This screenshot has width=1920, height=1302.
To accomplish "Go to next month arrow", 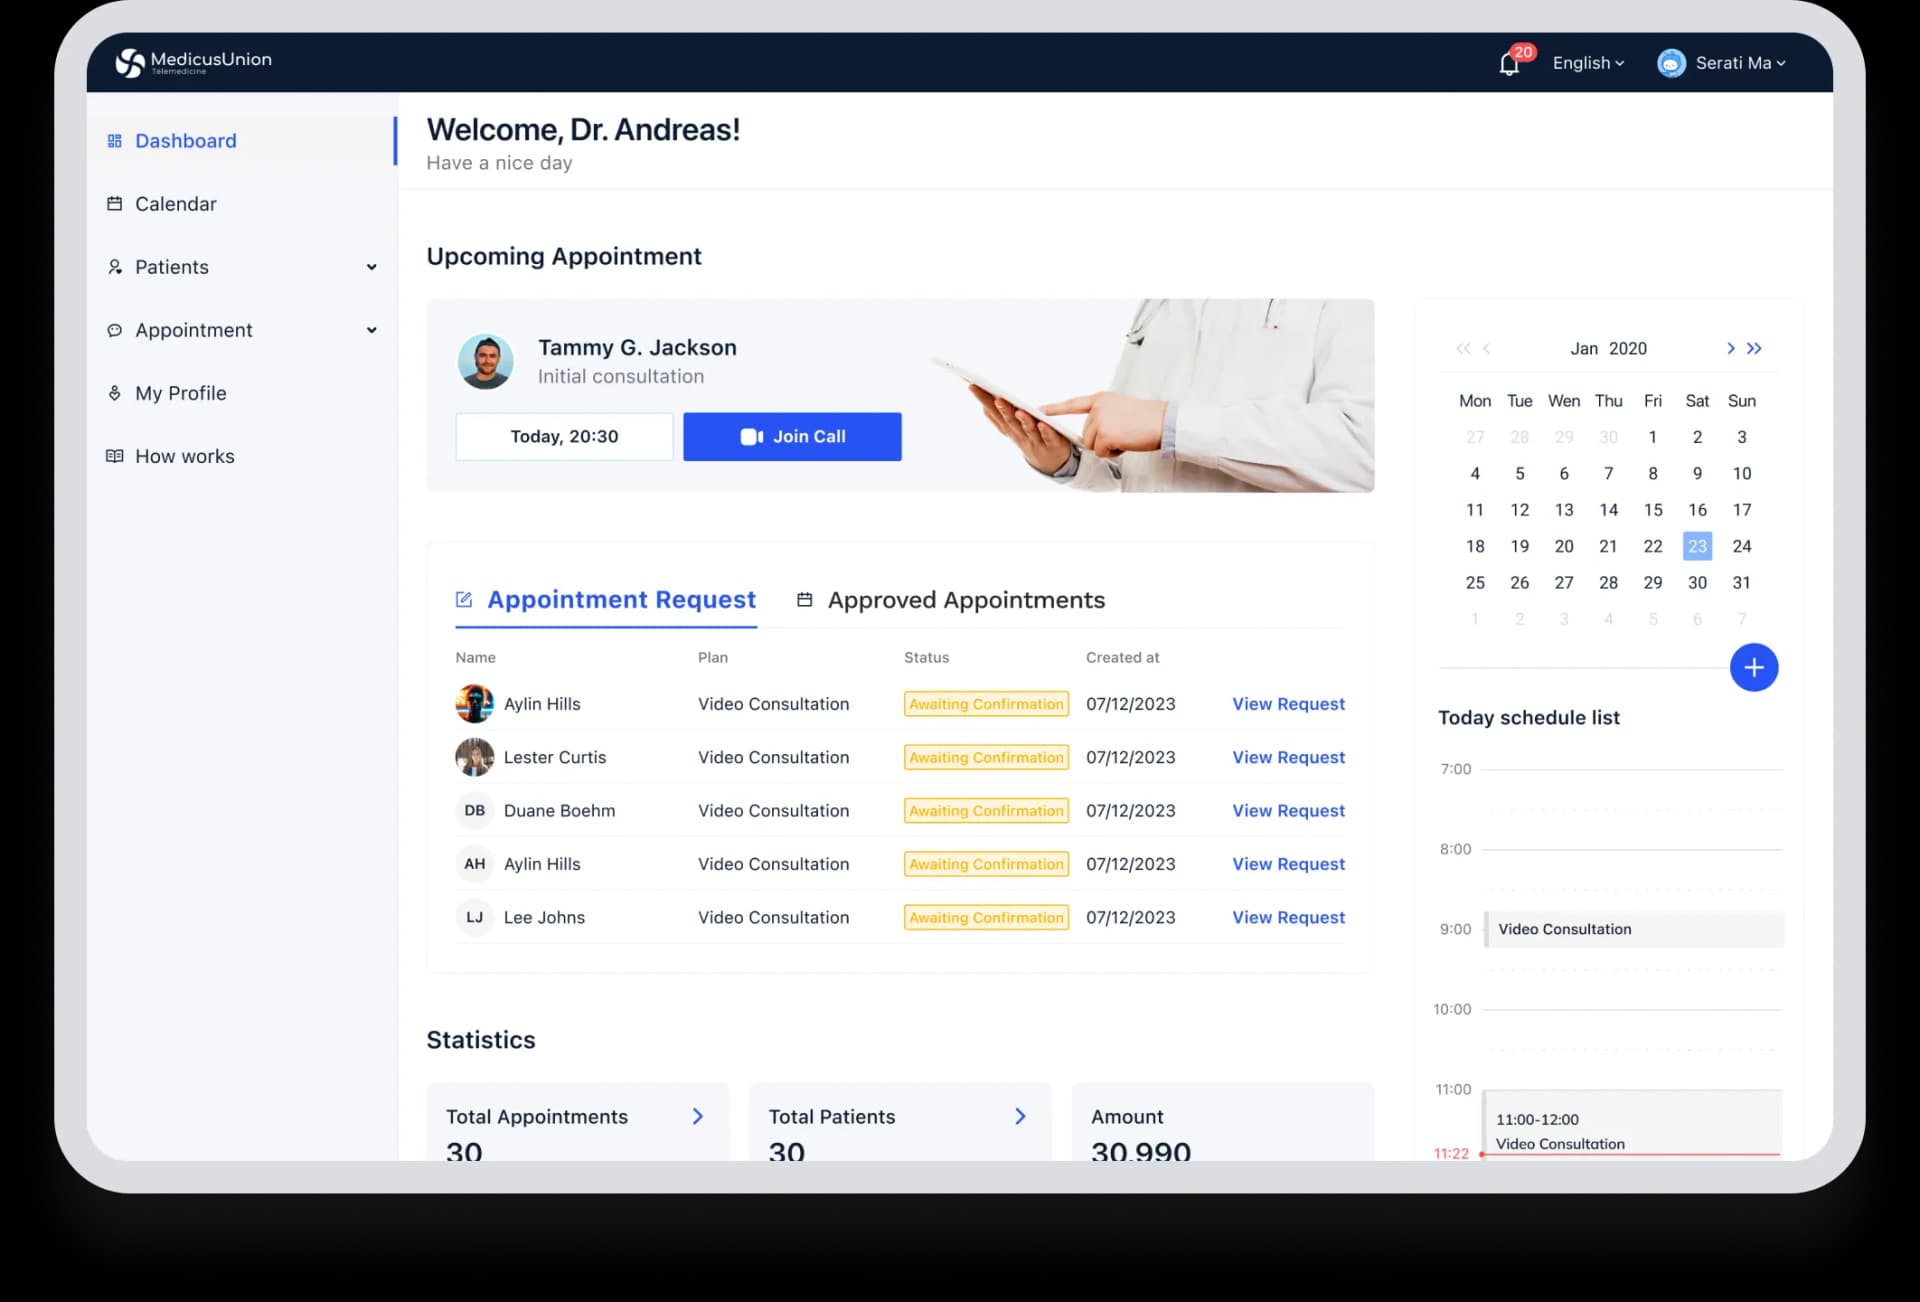I will 1731,348.
